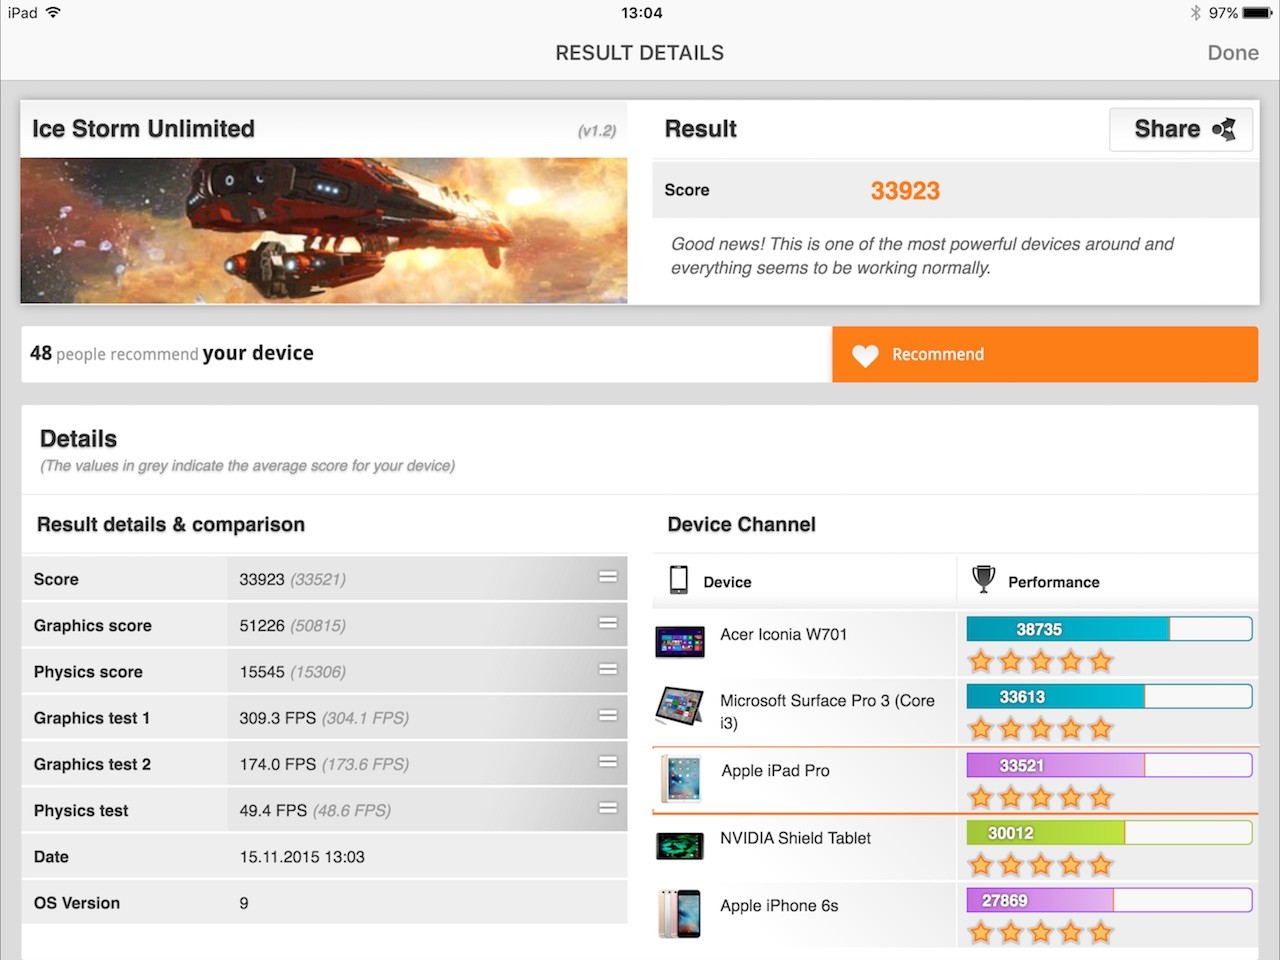Image resolution: width=1280 pixels, height=960 pixels.
Task: Click the Graphics test 2 value 174.0 FPS
Action: 278,764
